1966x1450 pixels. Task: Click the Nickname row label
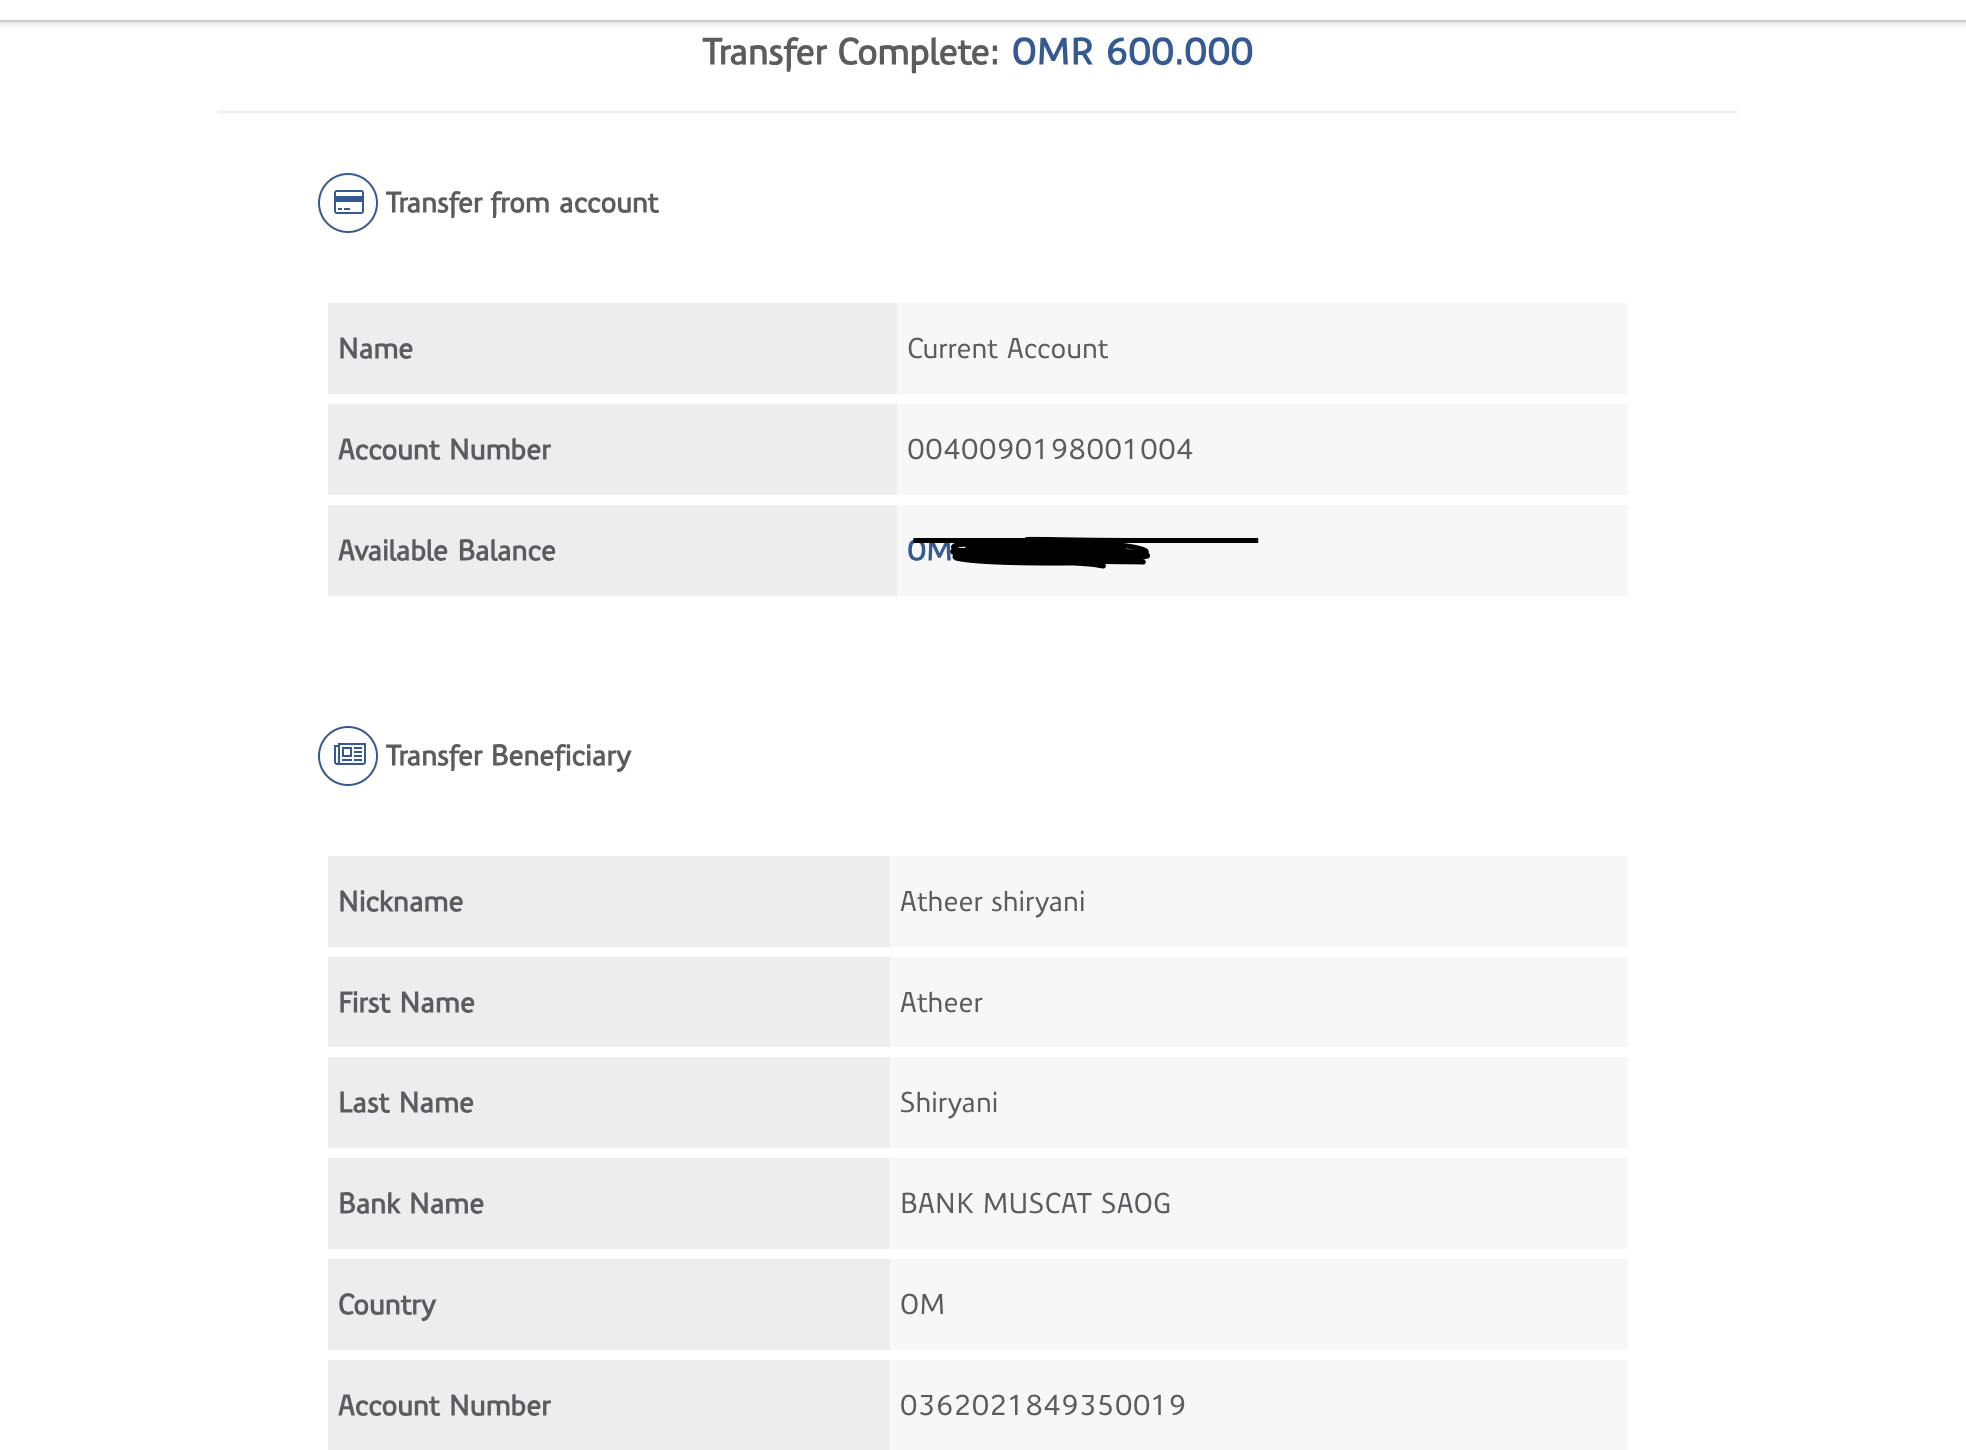click(x=401, y=902)
